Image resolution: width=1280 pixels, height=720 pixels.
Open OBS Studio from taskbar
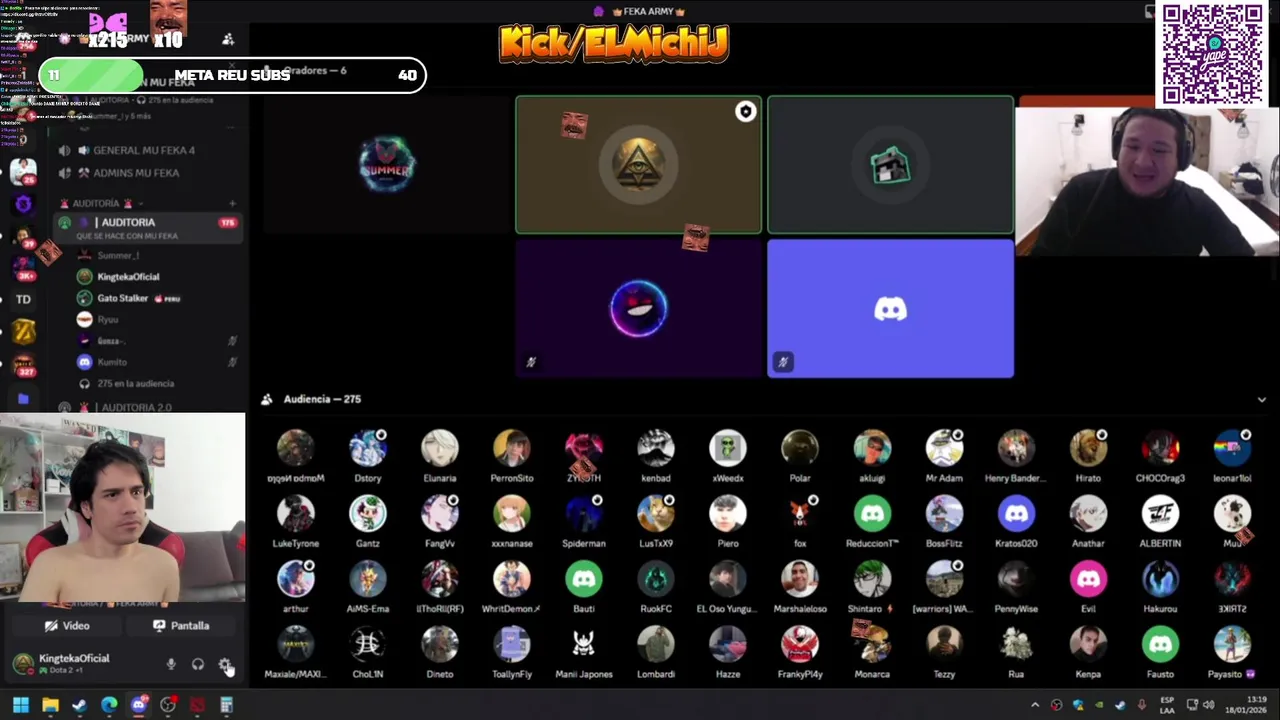coord(168,705)
